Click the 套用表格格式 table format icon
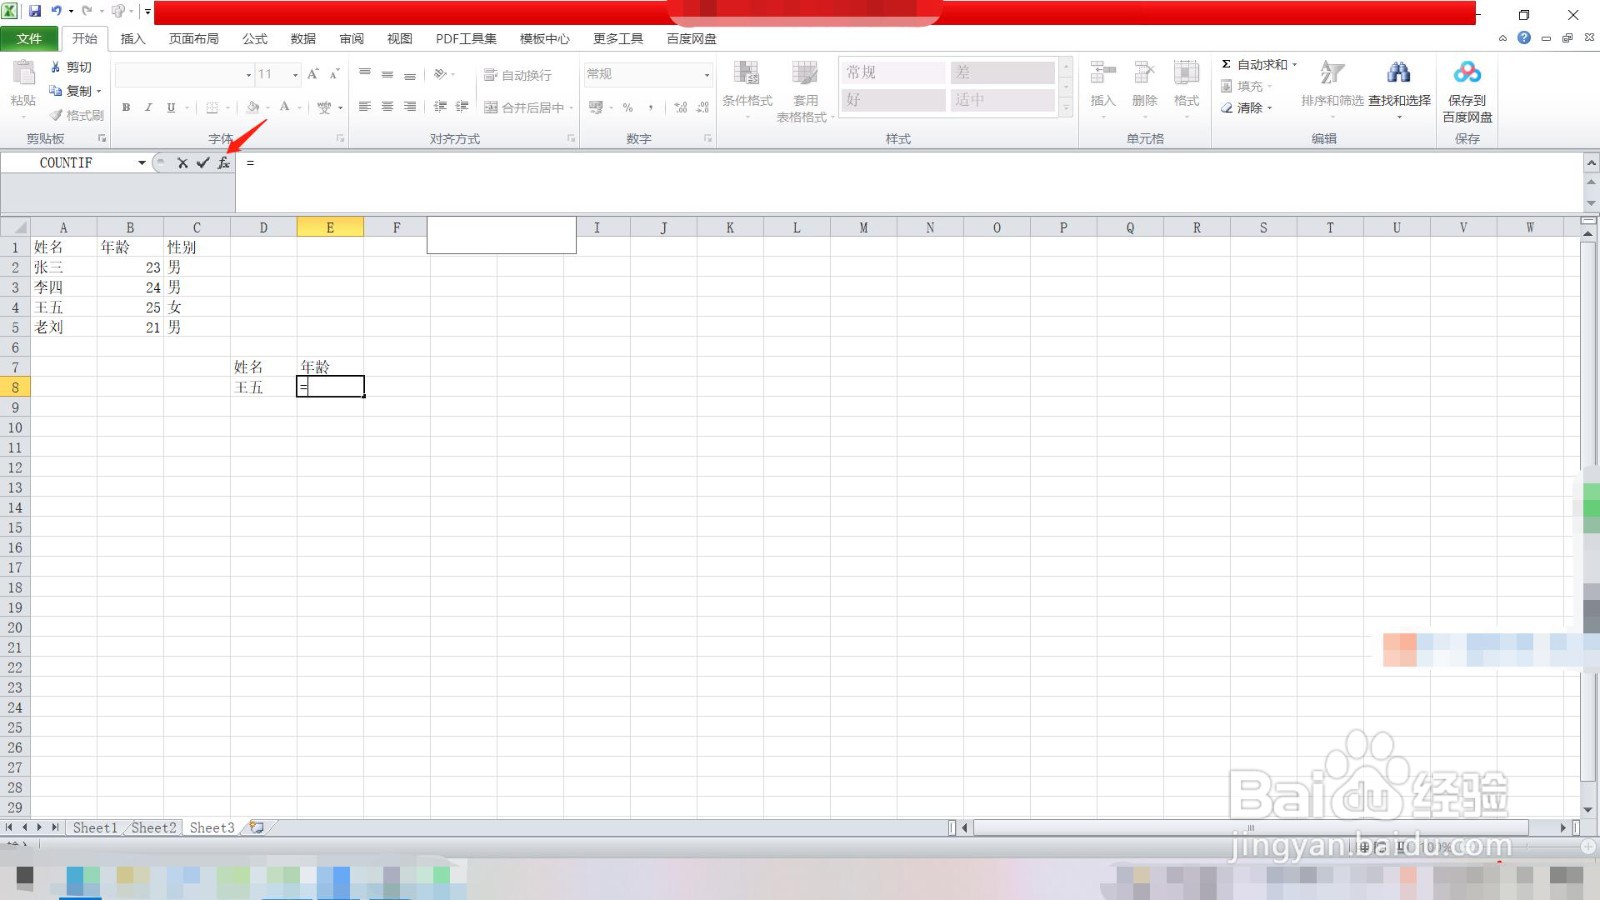 point(805,73)
